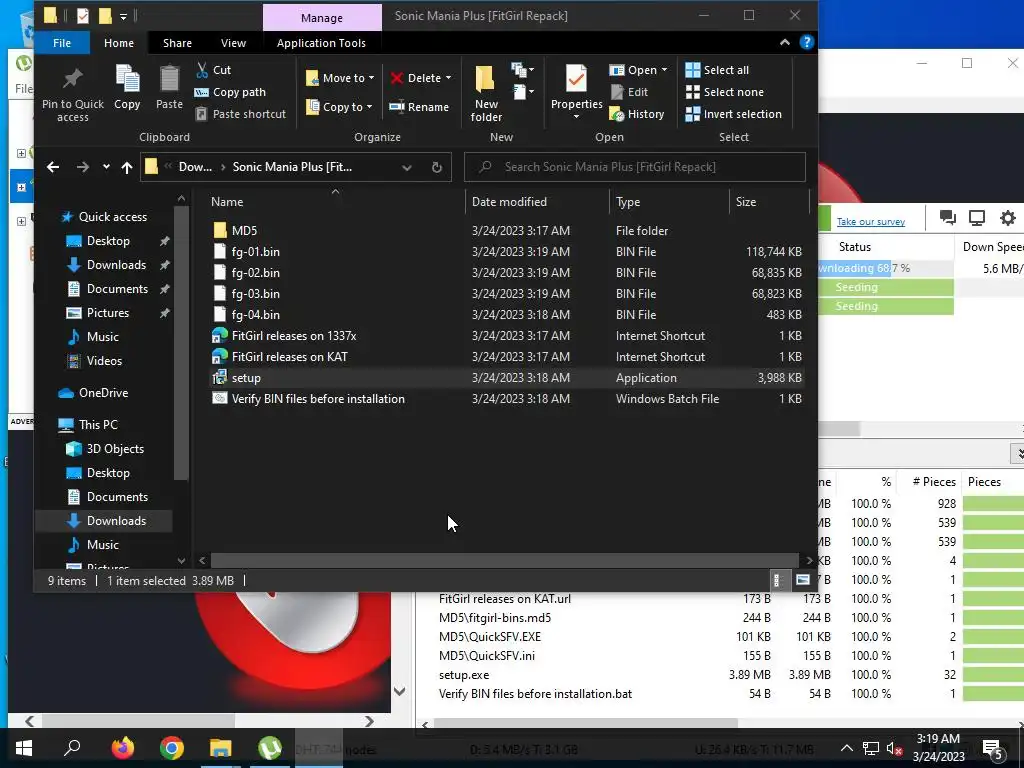
Task: Select fg-01.bin file
Action: pyautogui.click(x=255, y=251)
